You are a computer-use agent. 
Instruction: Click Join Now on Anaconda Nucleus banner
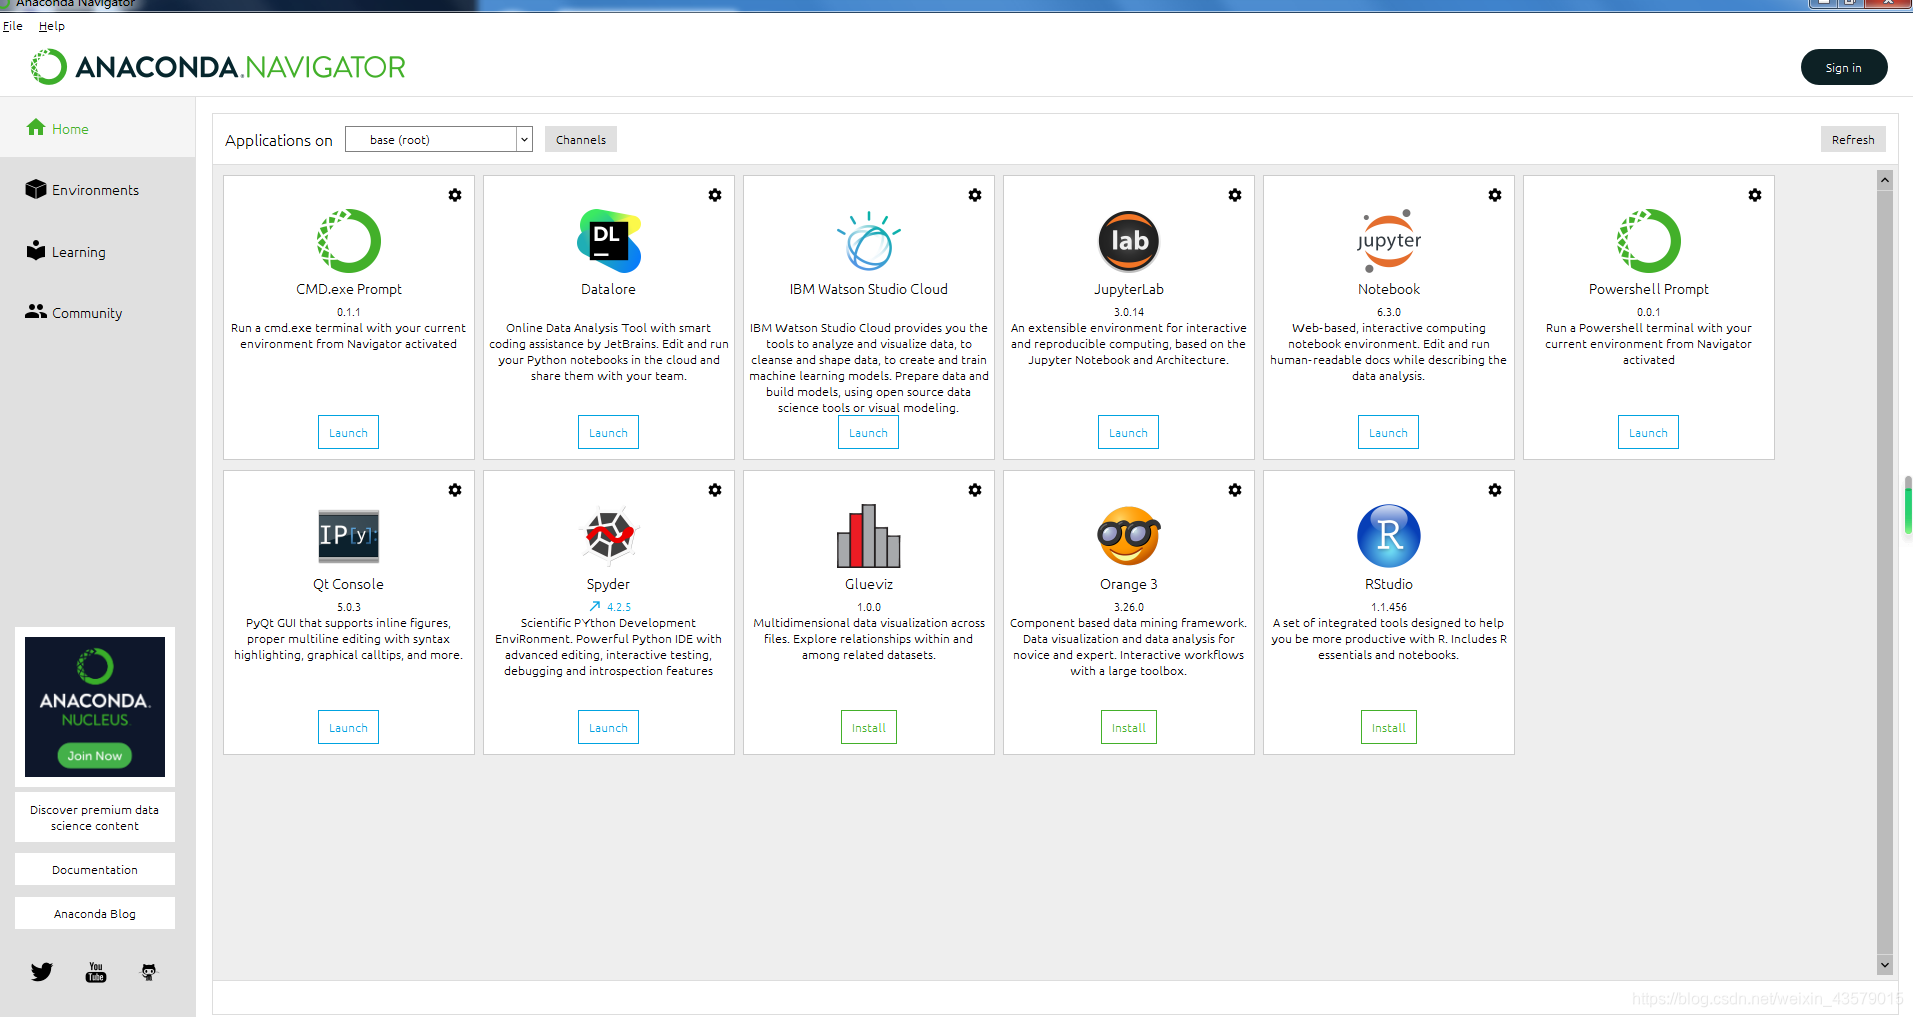click(95, 756)
